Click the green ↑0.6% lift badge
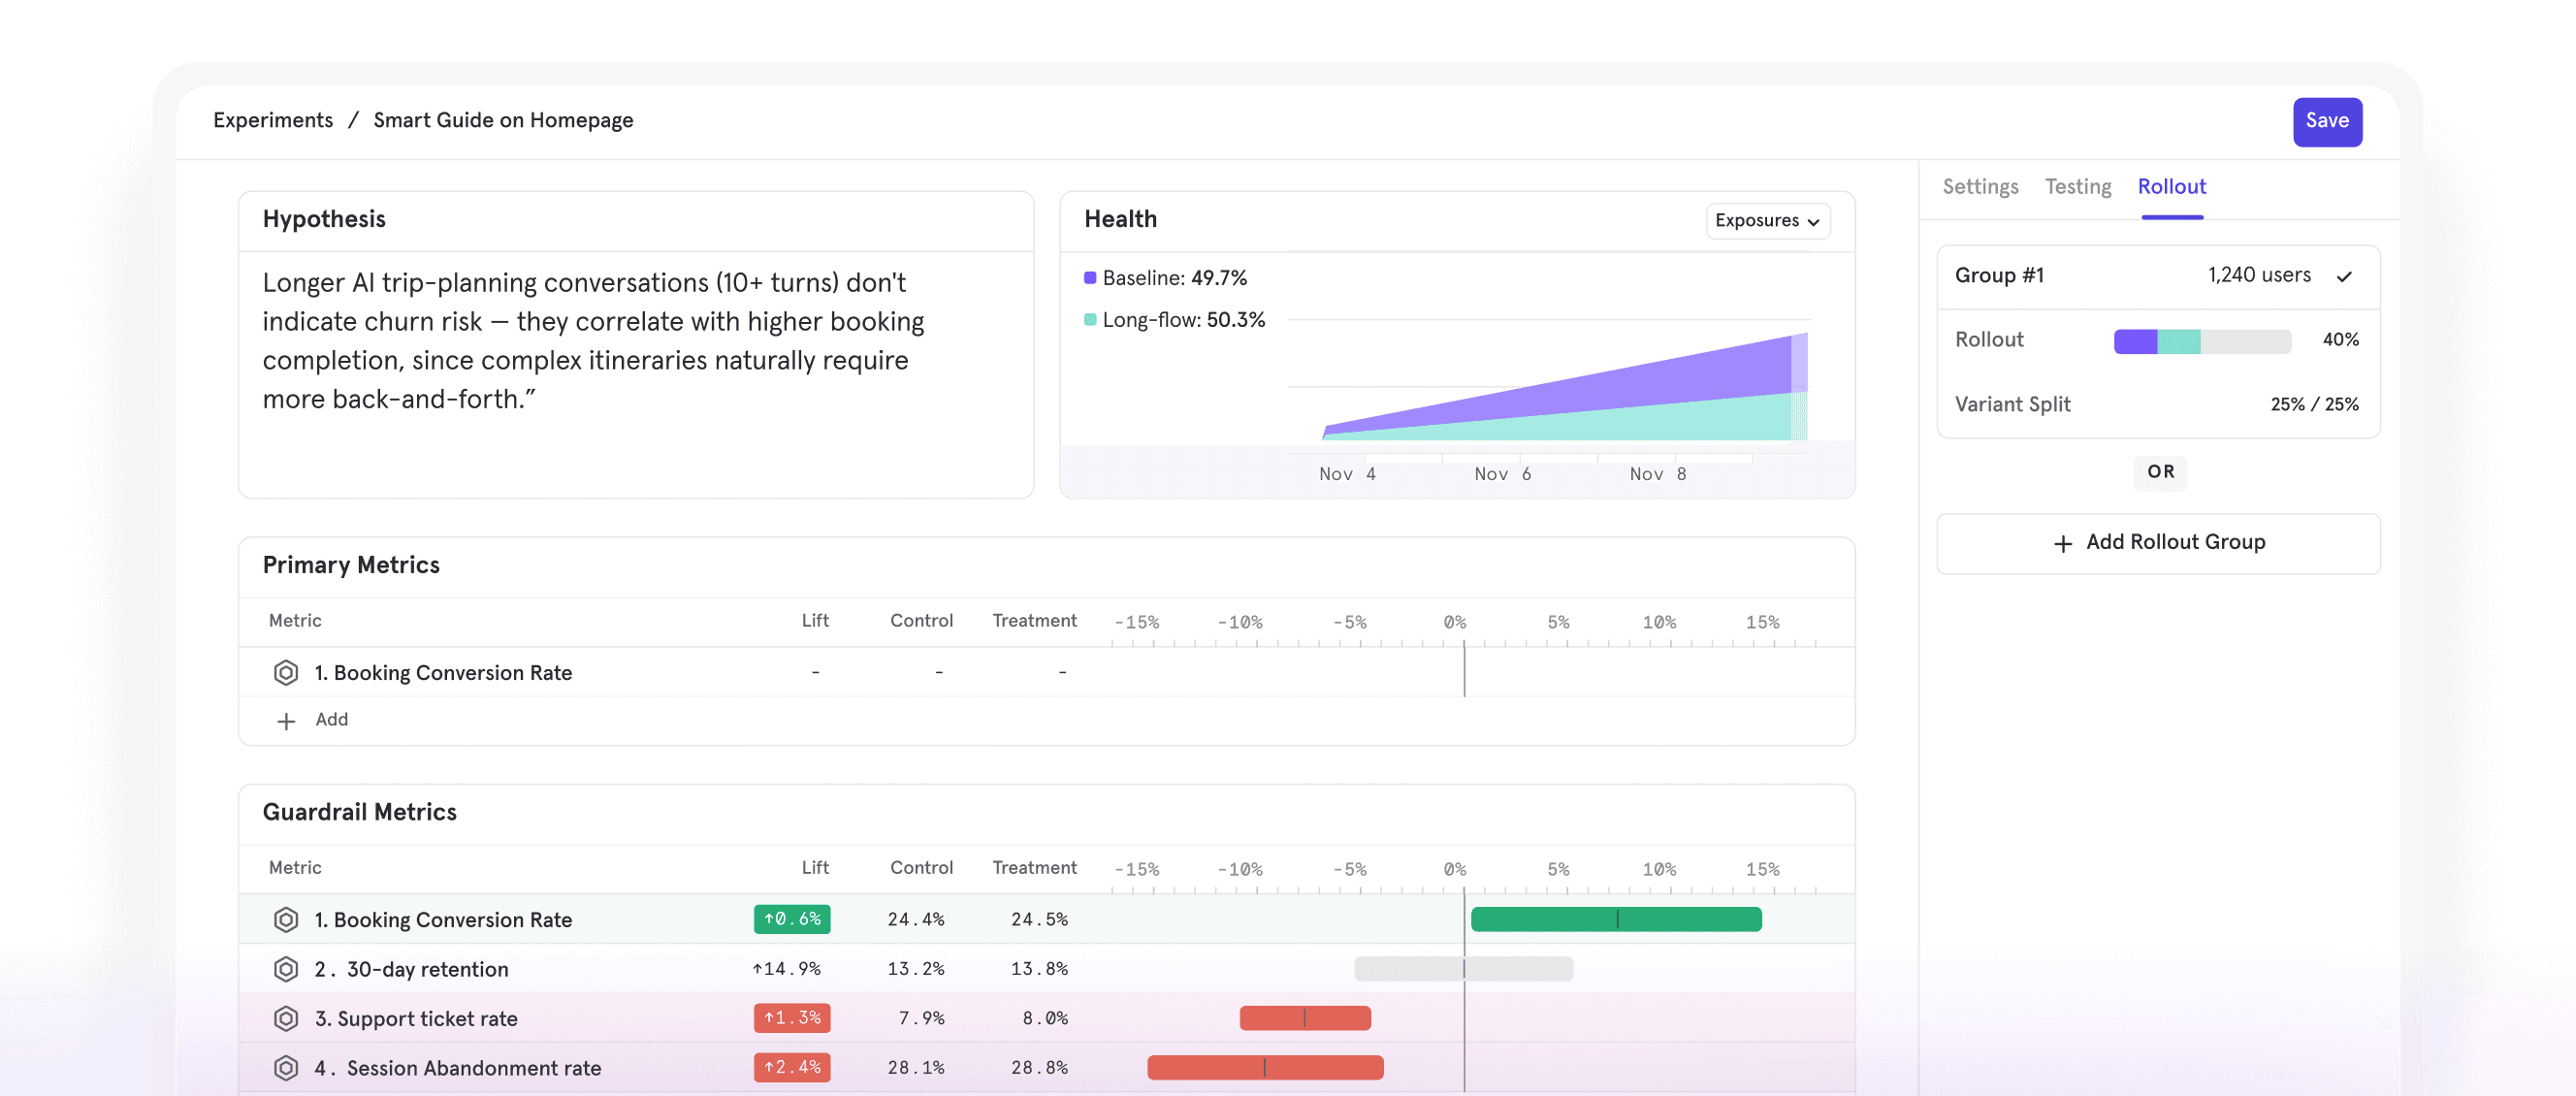Viewport: 2576px width, 1096px height. (792, 919)
